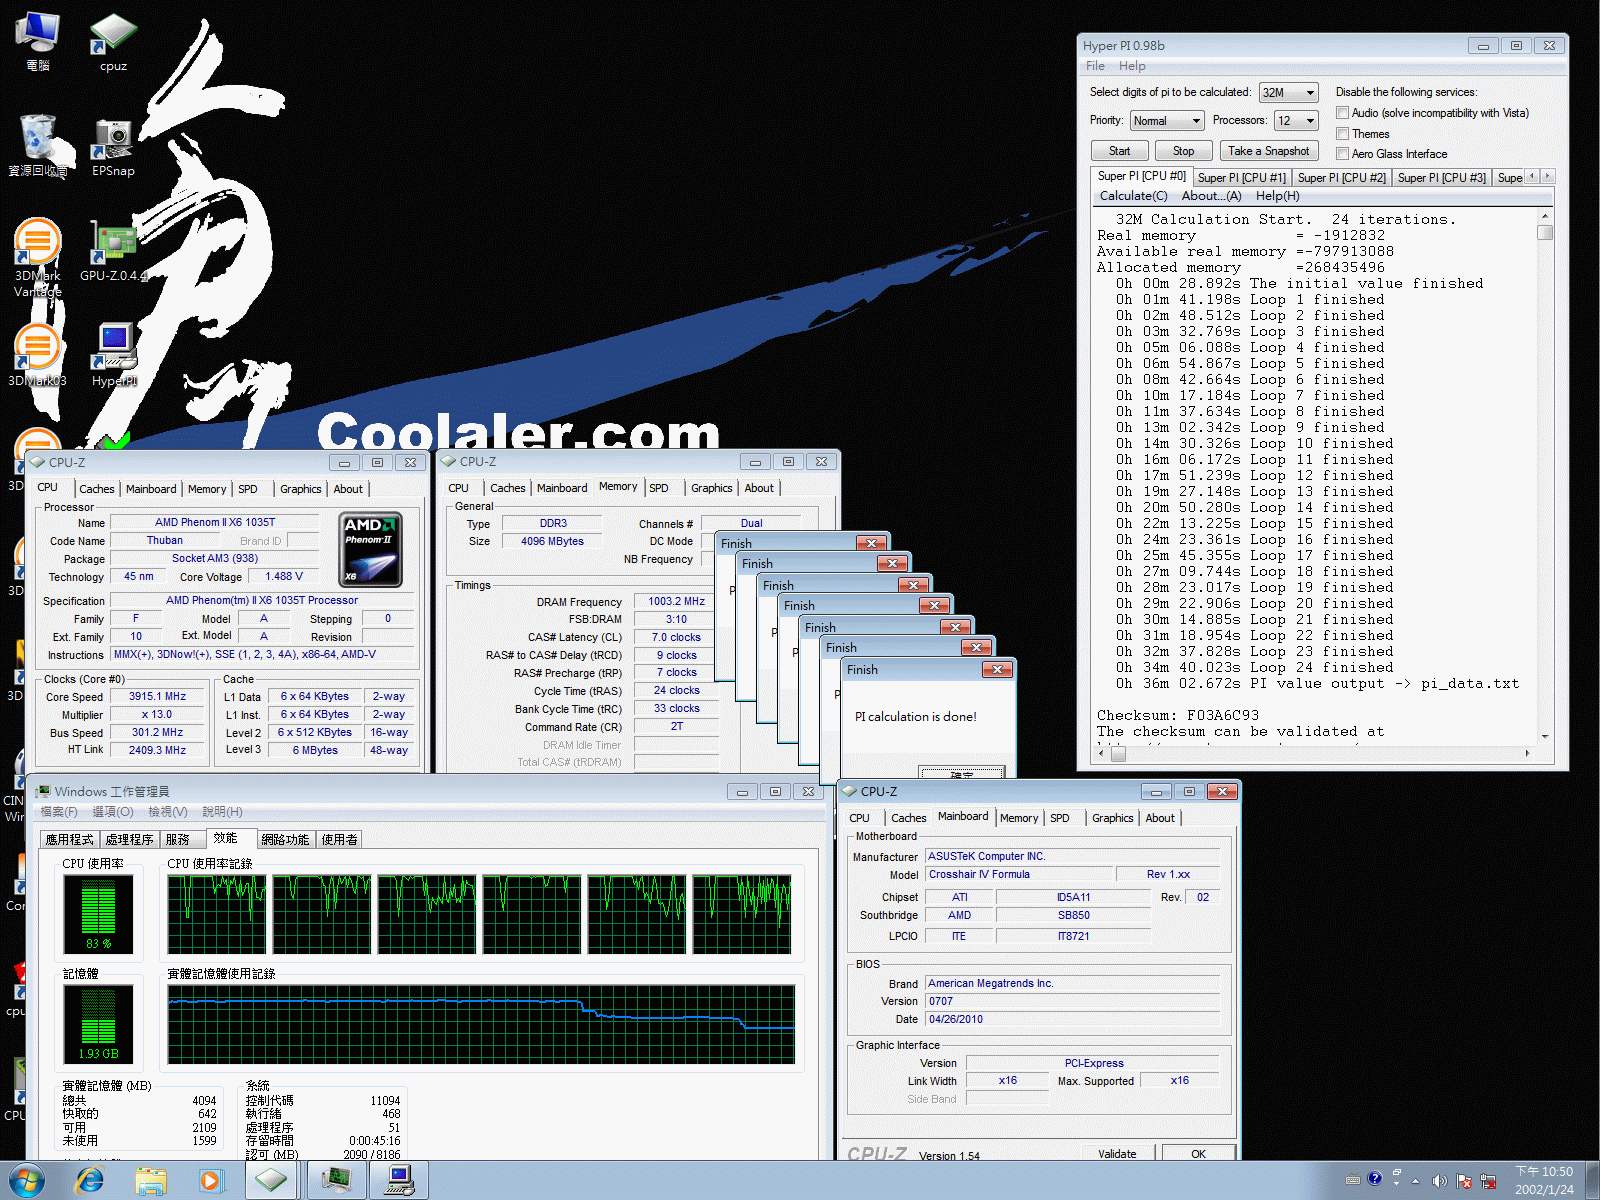Open the Calculate(C) menu in Super PI
Viewport: 1600px width, 1200px height.
1134,196
